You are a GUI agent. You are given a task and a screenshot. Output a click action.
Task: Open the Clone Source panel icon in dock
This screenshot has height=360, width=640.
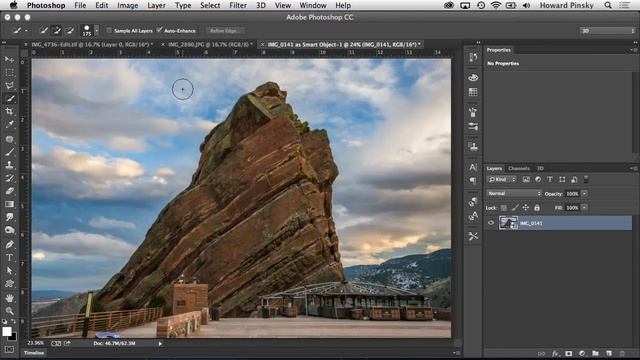[473, 147]
